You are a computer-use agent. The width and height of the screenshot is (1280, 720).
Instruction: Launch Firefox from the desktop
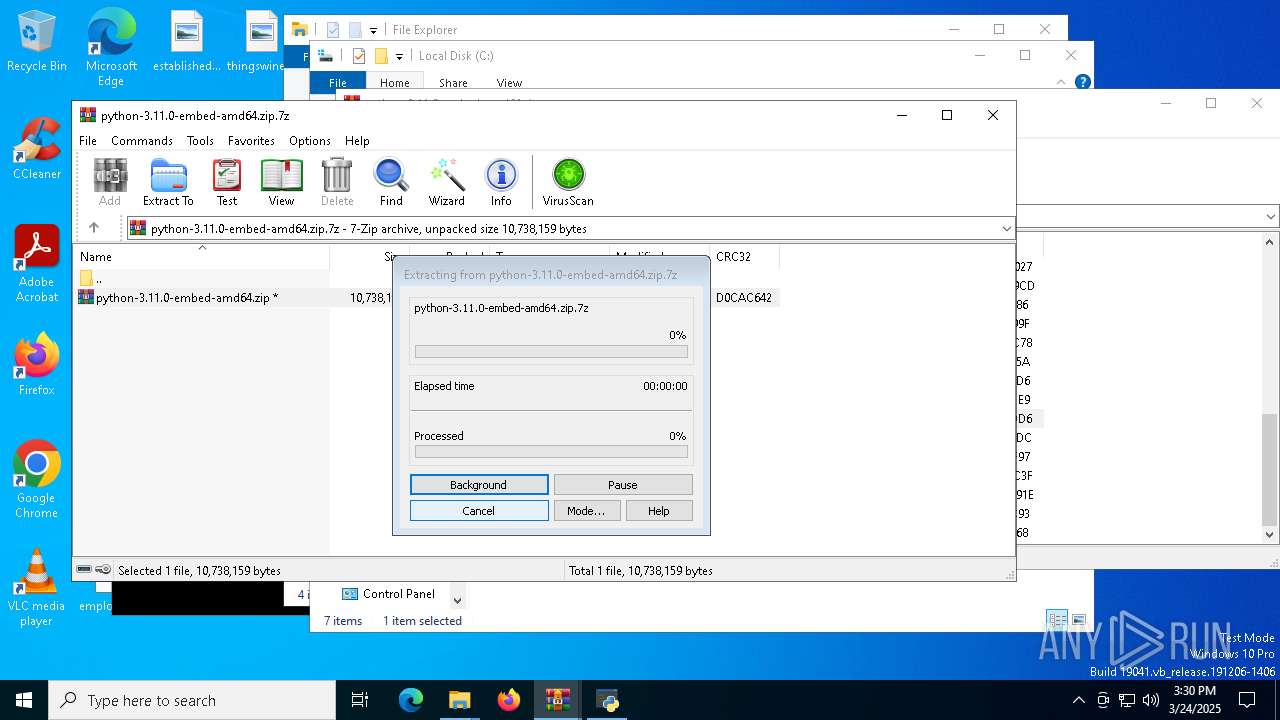[37, 365]
